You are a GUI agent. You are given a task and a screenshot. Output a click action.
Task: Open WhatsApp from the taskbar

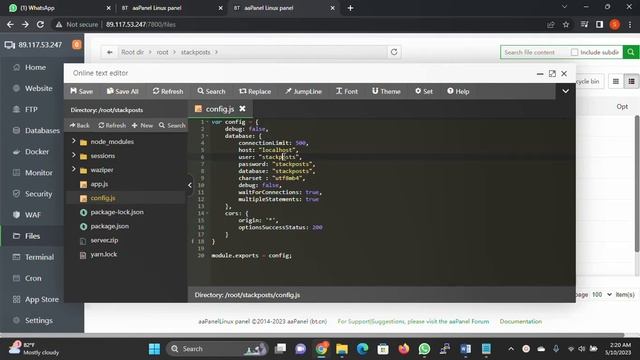click(x=424, y=349)
